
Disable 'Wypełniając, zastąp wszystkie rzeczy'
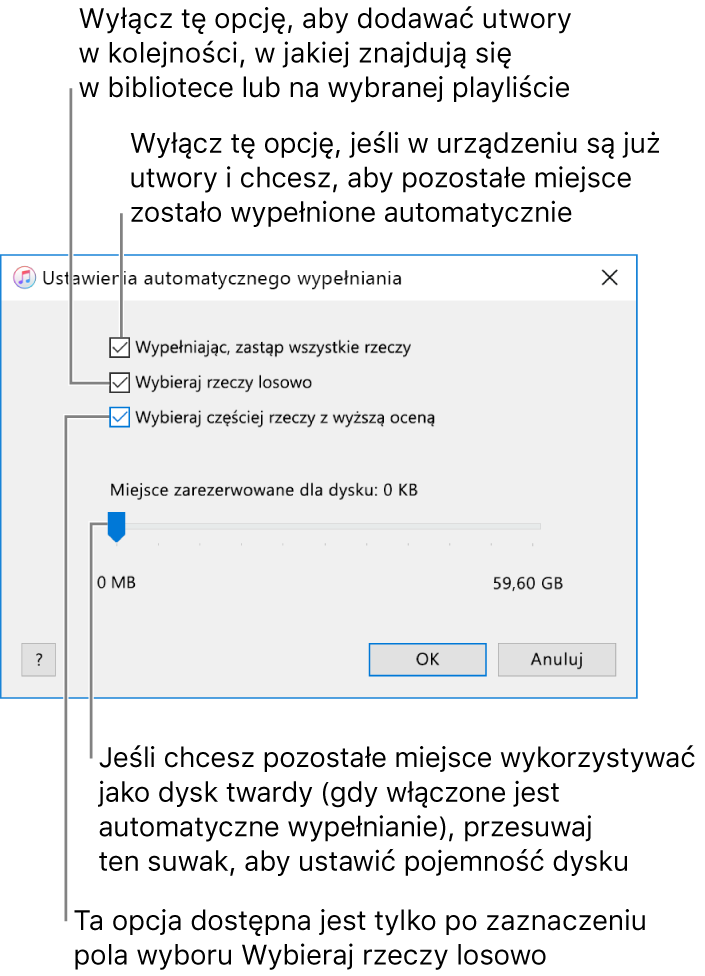click(120, 348)
